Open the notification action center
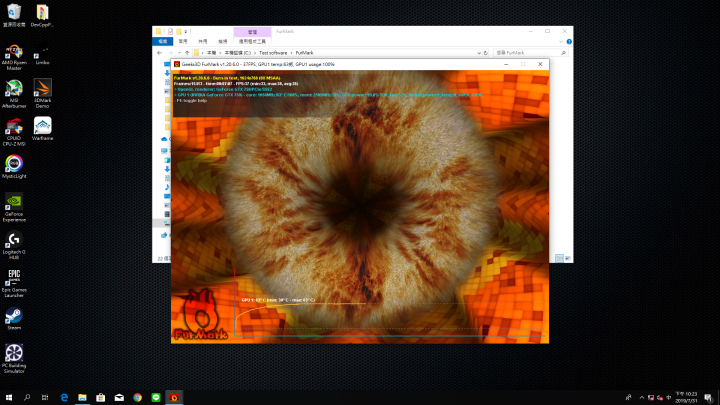 [709, 398]
